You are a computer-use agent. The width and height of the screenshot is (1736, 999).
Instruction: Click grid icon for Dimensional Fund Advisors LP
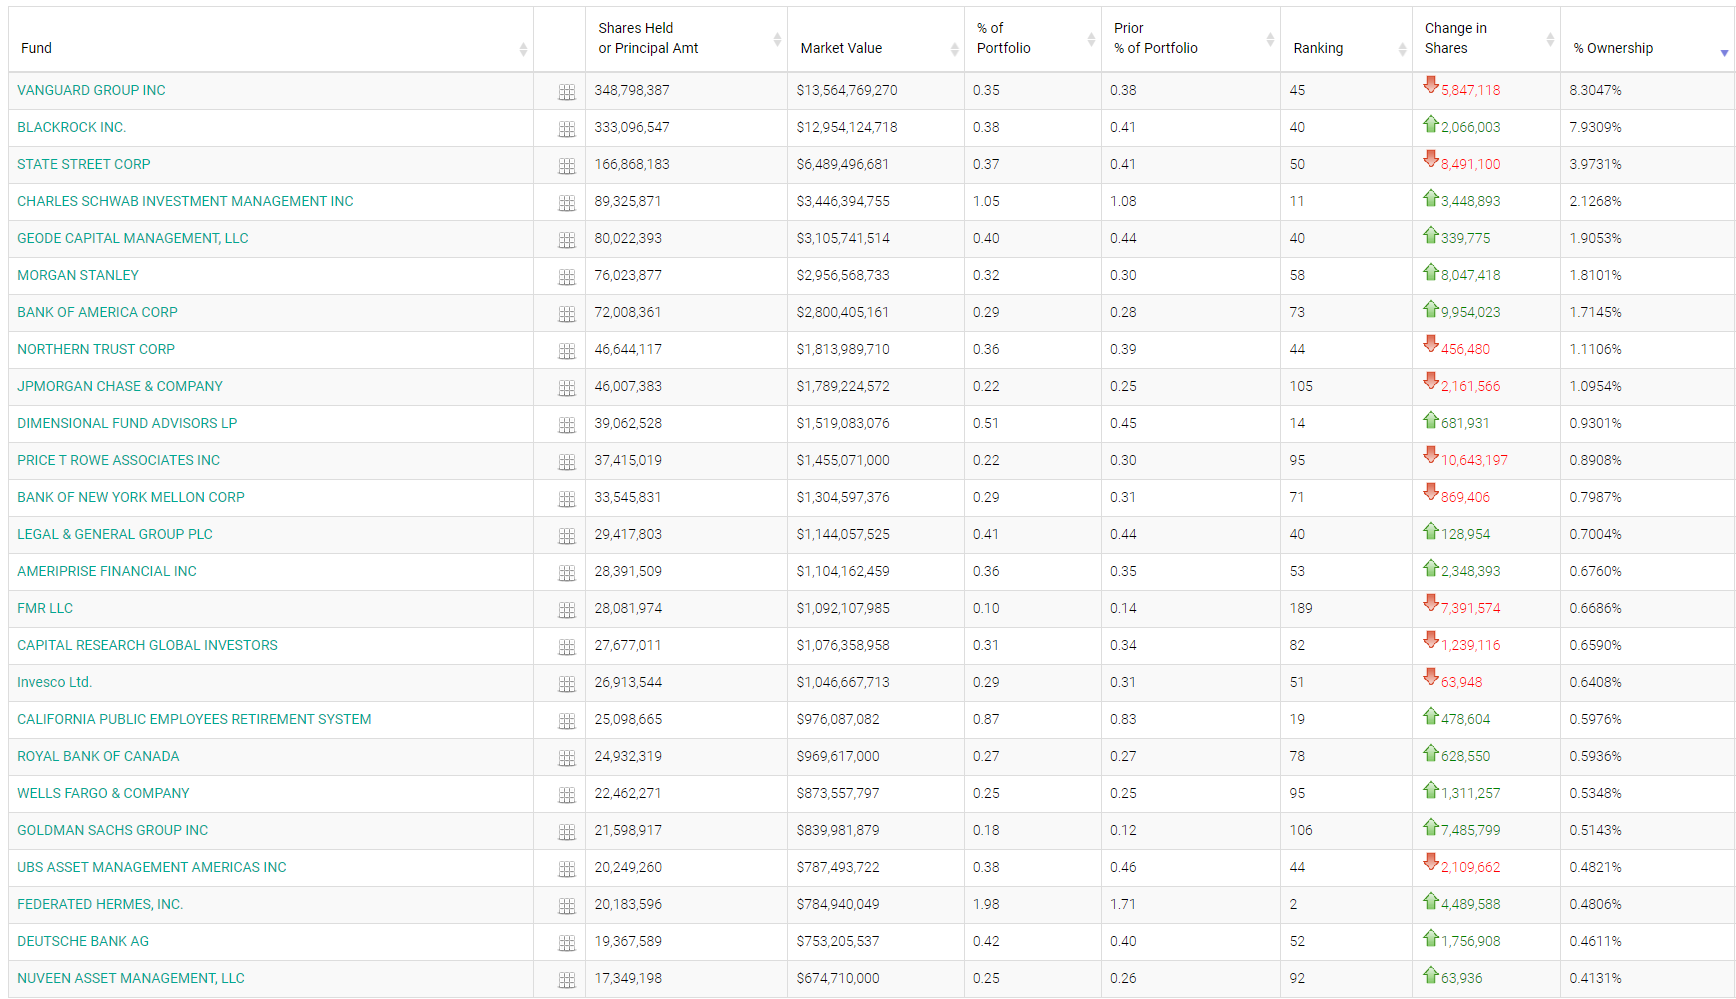[x=567, y=425]
